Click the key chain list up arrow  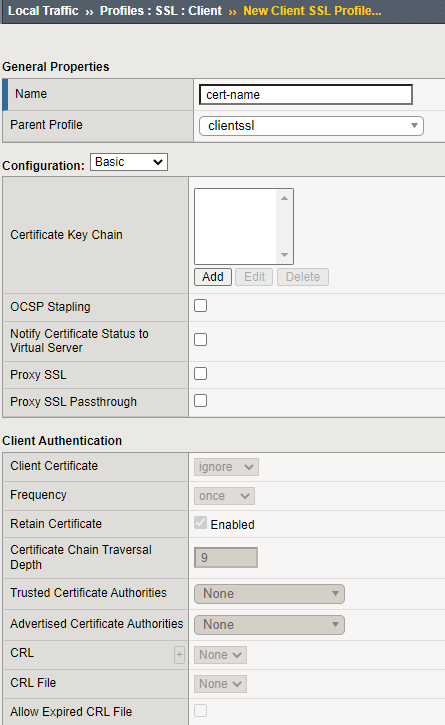[x=284, y=198]
